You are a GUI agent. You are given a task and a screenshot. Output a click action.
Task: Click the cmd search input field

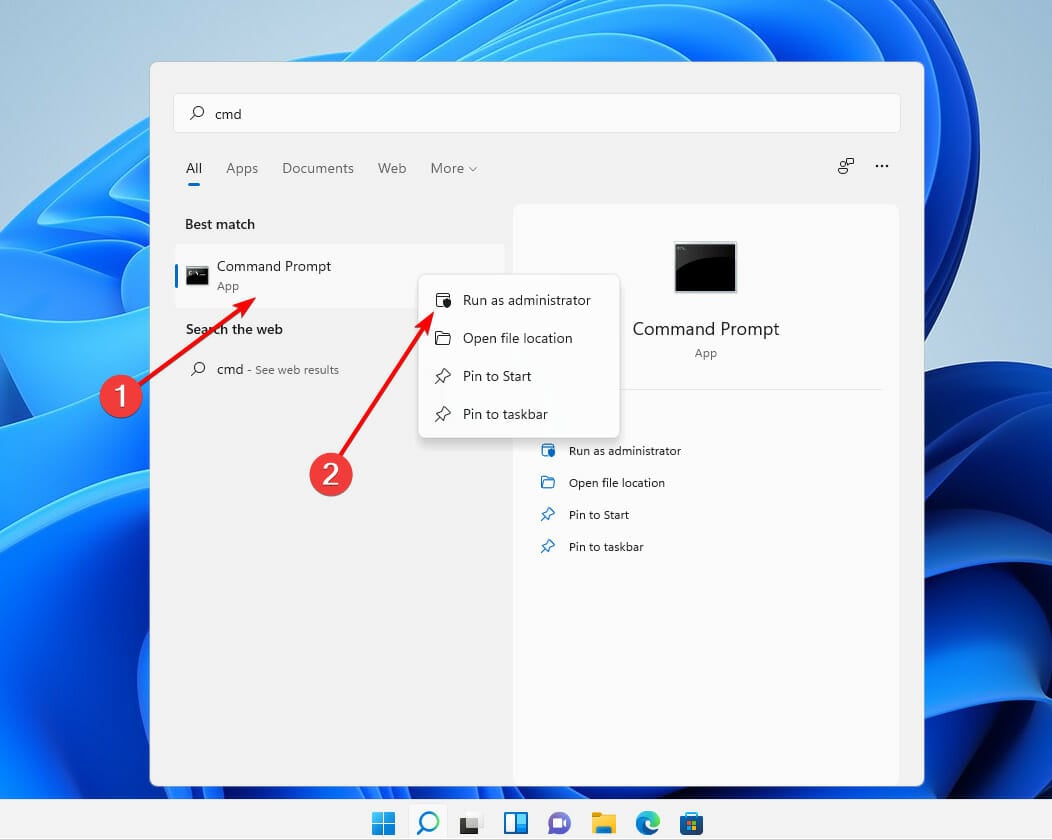click(x=537, y=113)
